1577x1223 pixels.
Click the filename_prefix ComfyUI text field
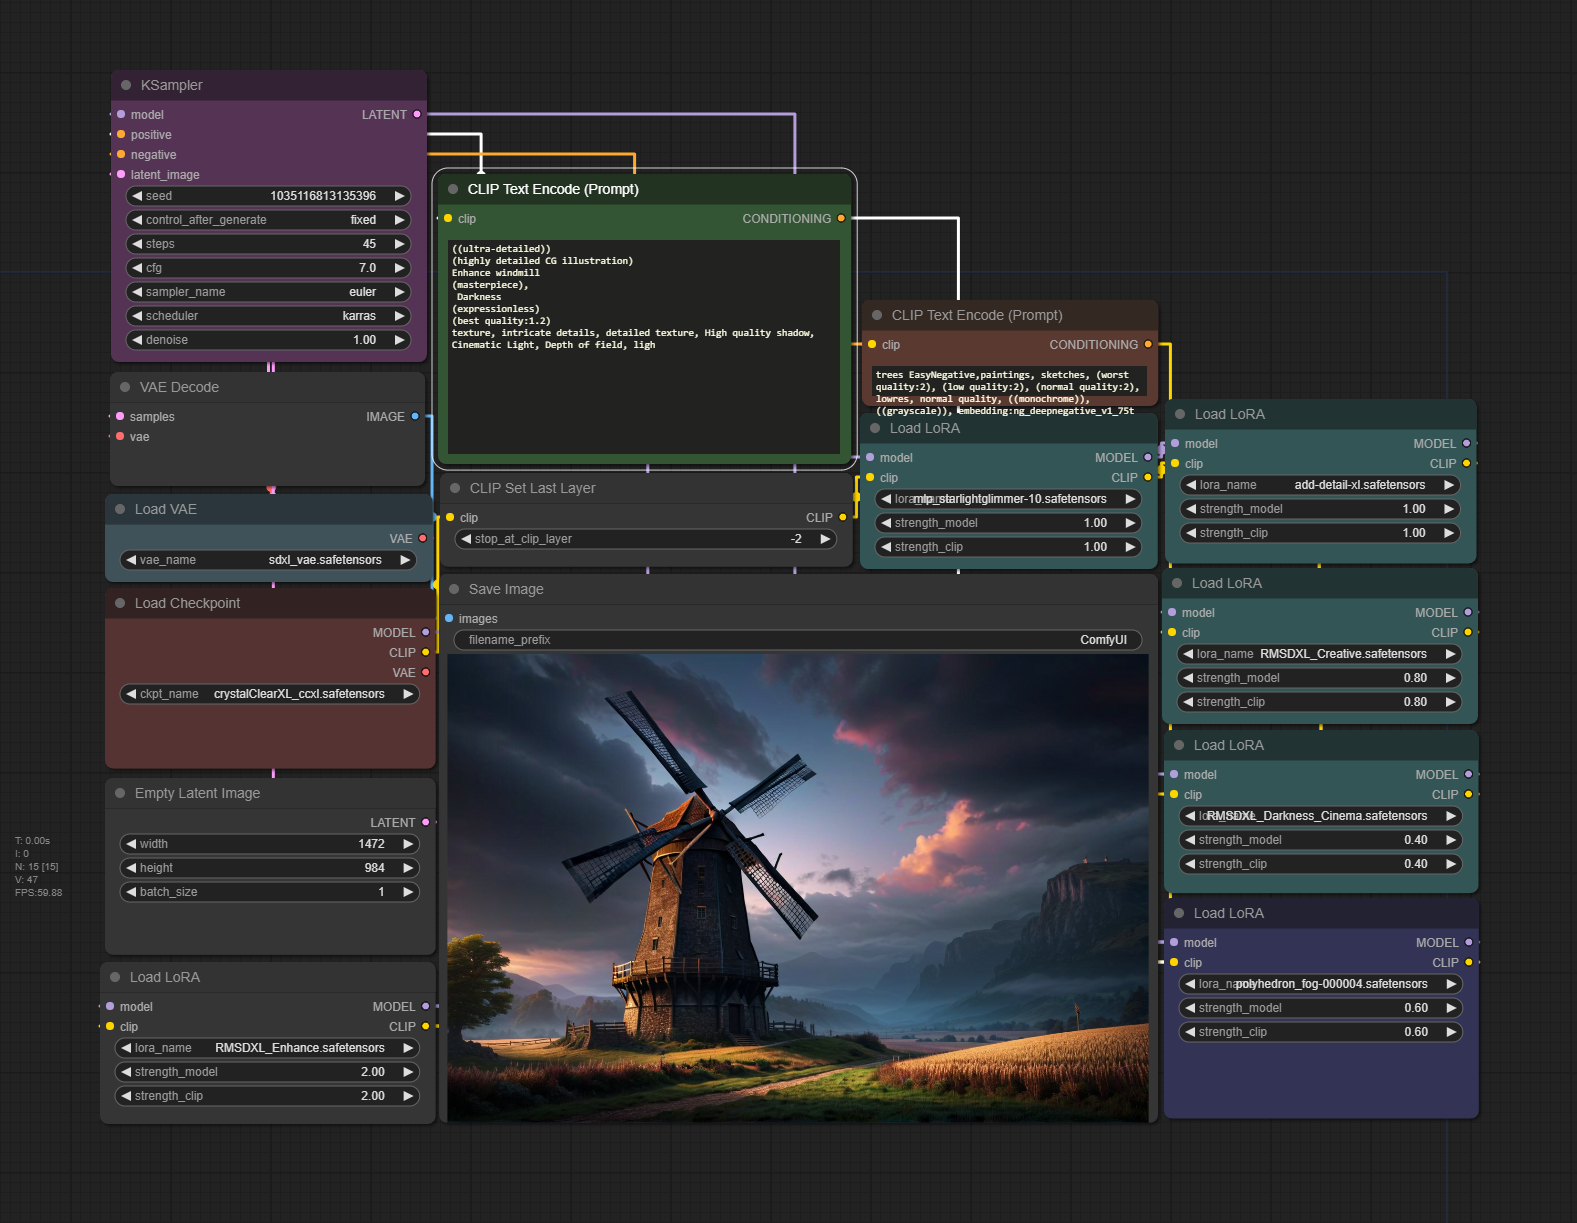click(797, 640)
